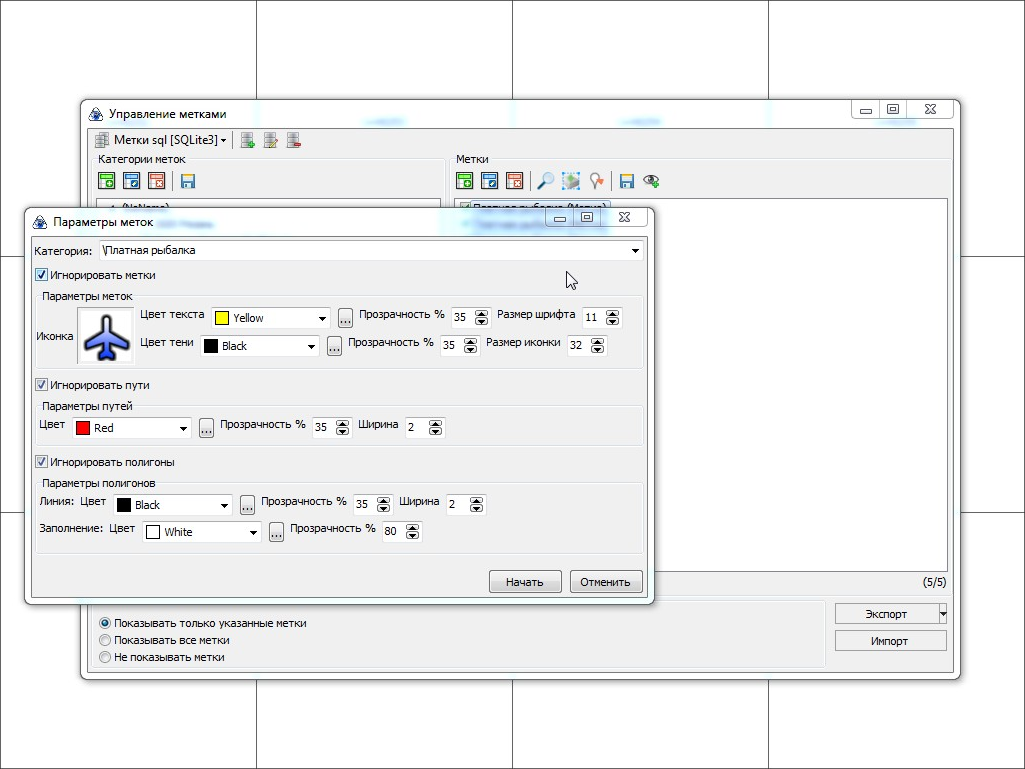Viewport: 1025px width, 769px height.
Task: Expand the Red path color dropdown
Action: (x=183, y=429)
